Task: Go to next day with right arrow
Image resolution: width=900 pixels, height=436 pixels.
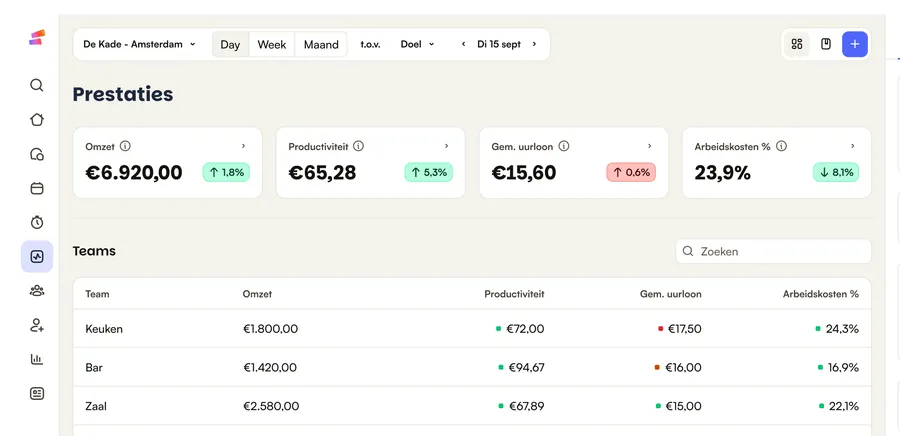Action: coord(534,44)
